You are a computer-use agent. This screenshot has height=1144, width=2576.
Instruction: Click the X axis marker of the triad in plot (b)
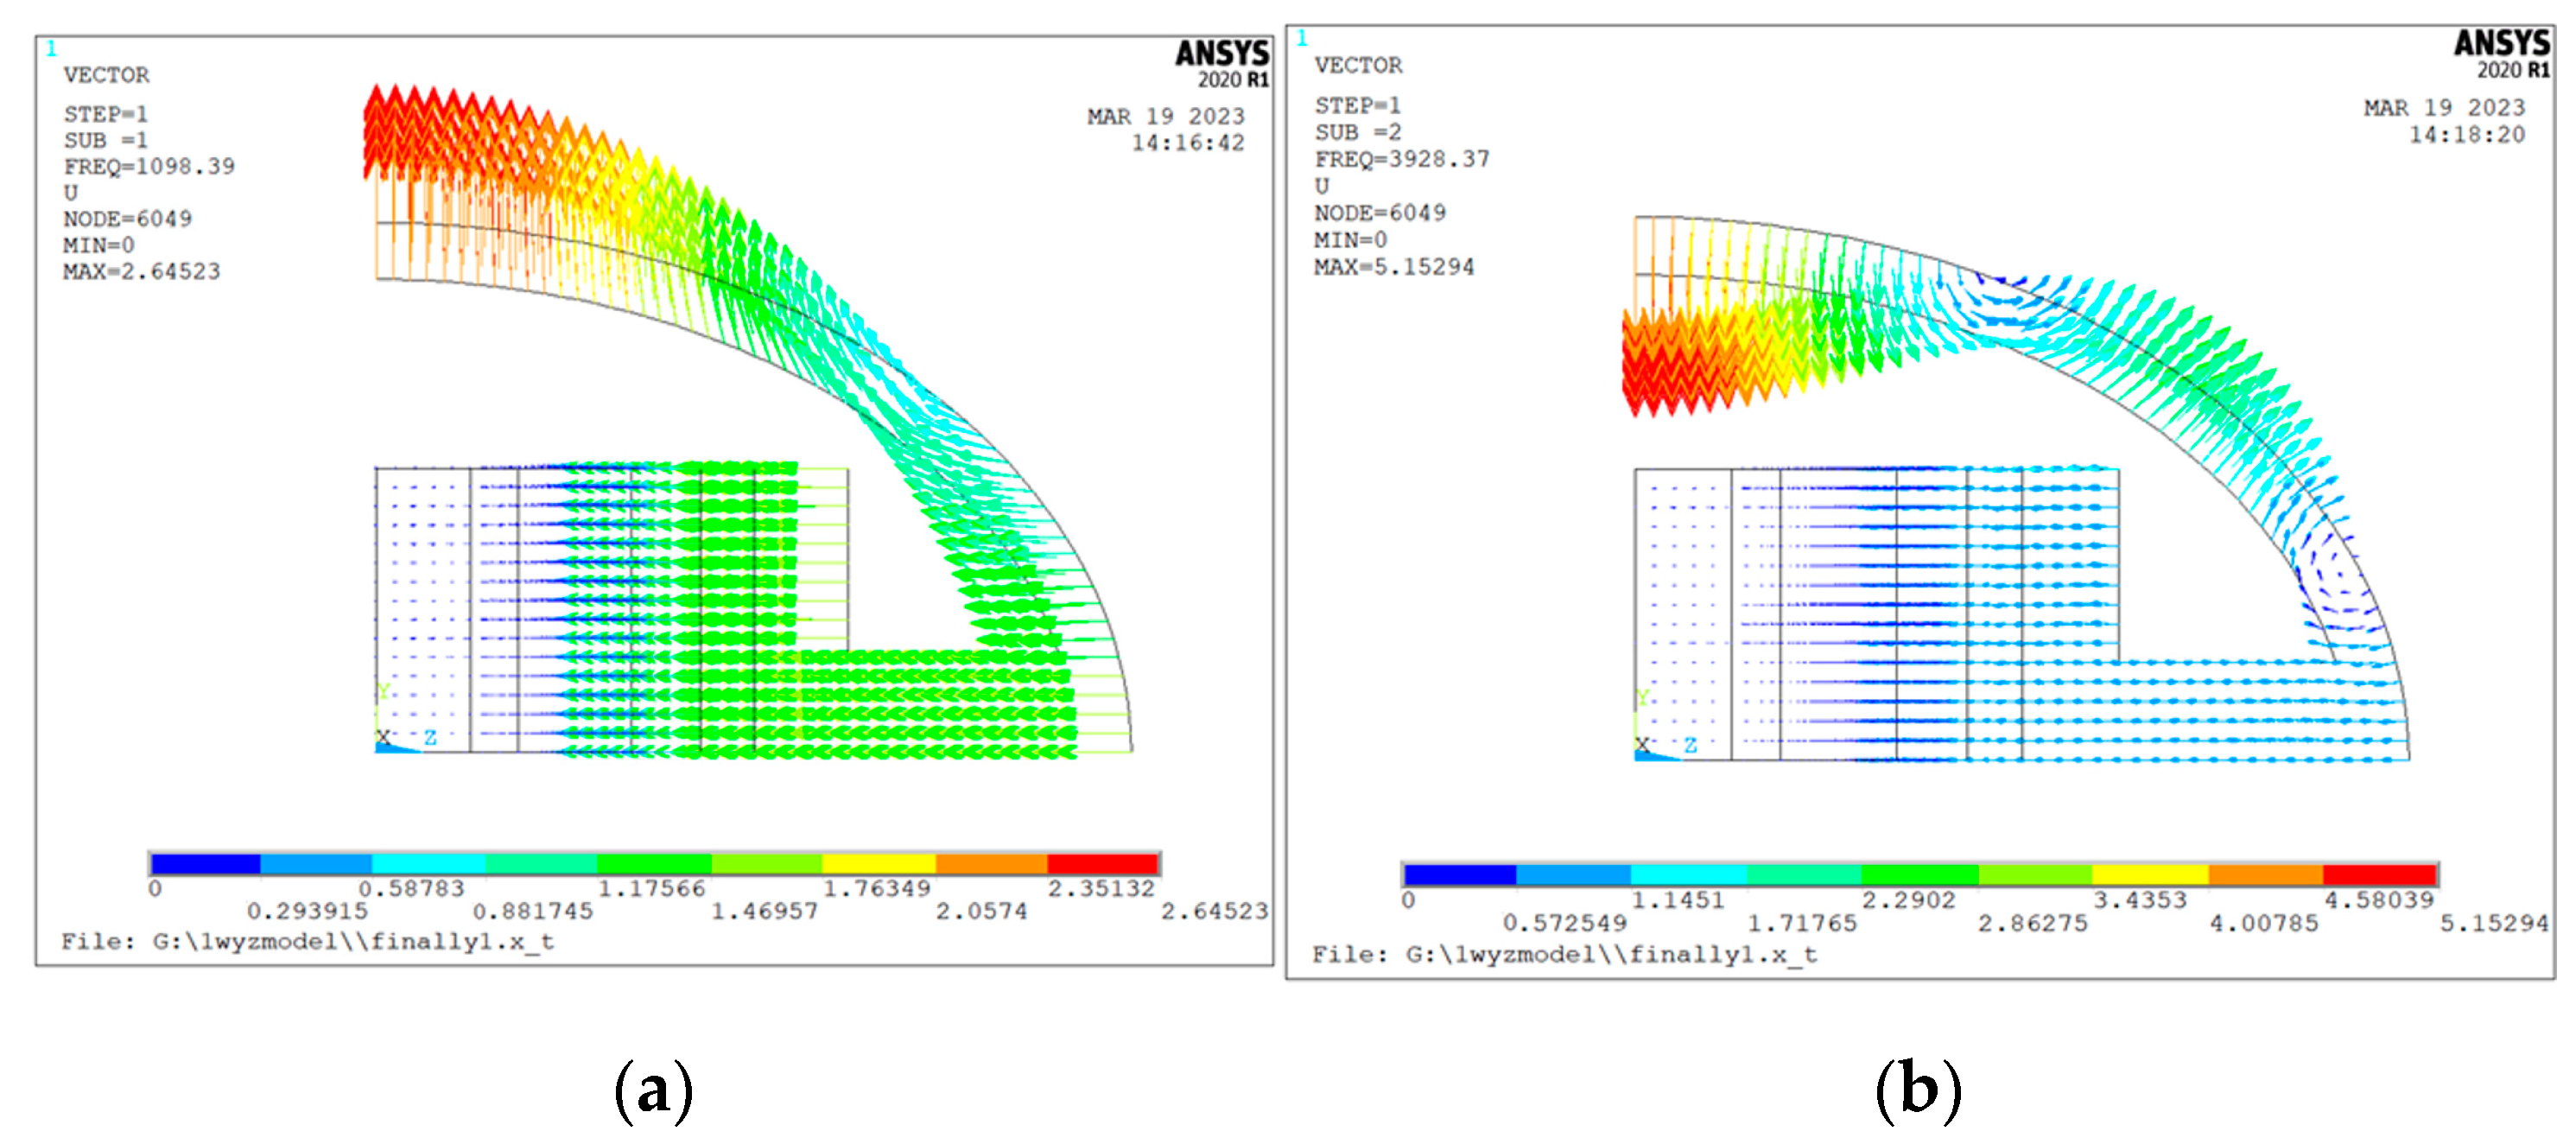coord(1643,745)
